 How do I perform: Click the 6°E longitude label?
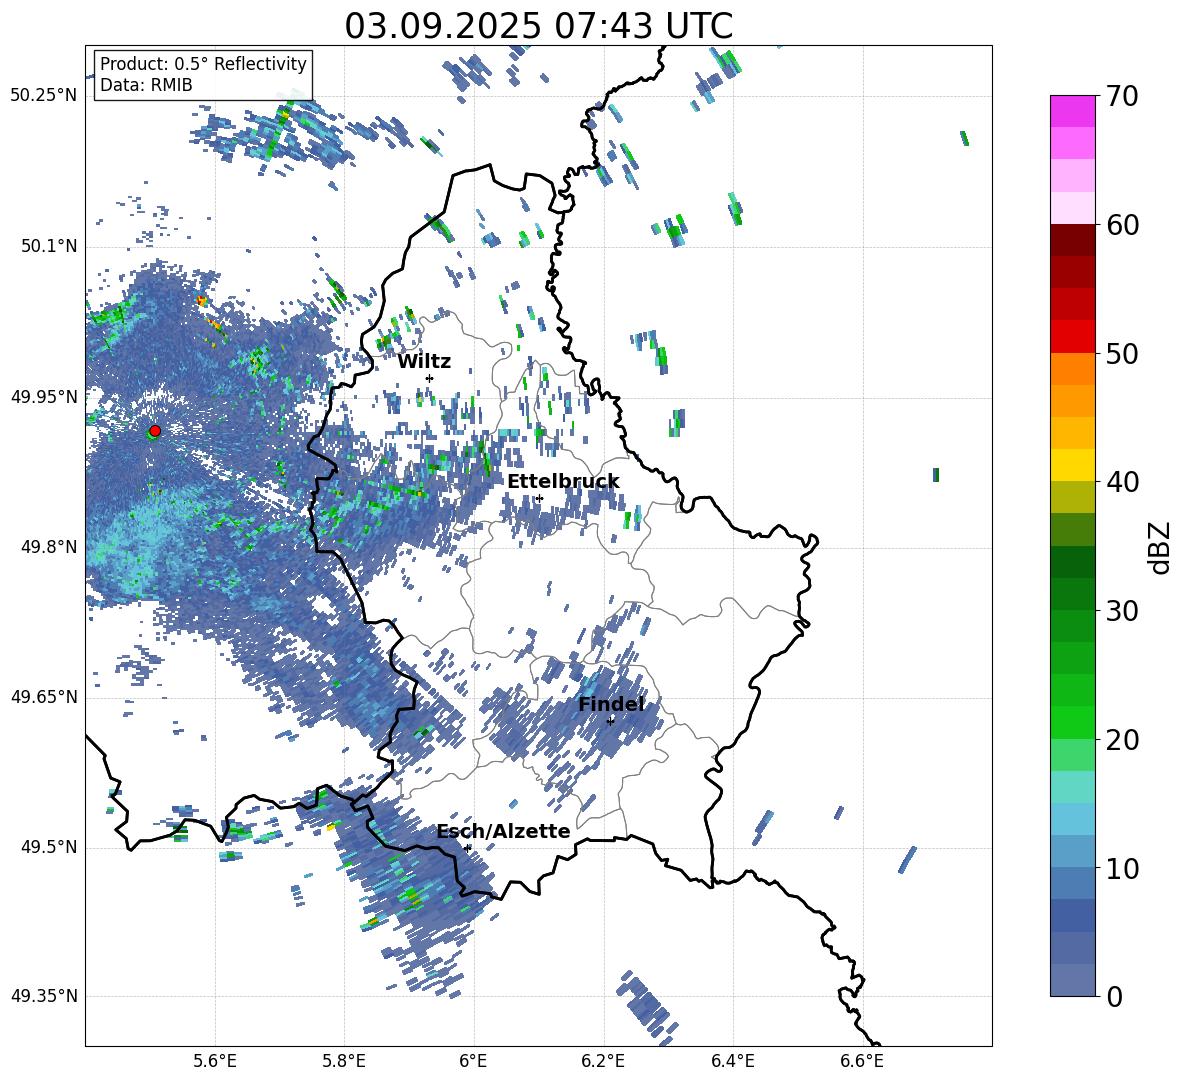pos(473,1061)
